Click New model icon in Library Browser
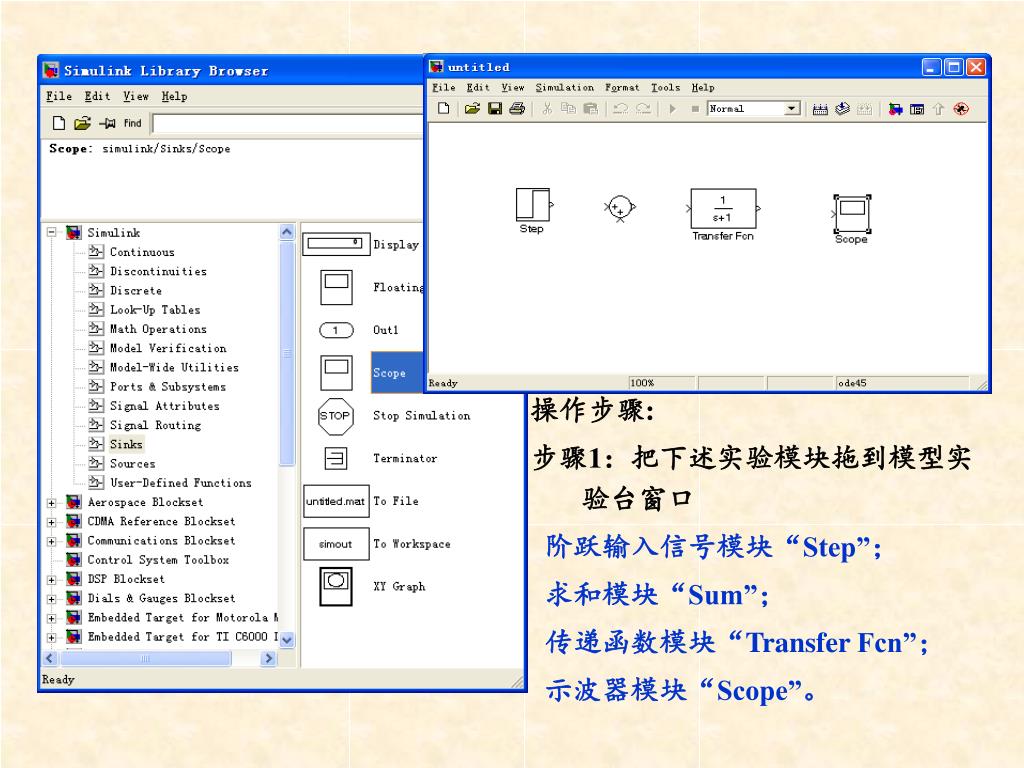This screenshot has width=1024, height=768. [59, 123]
